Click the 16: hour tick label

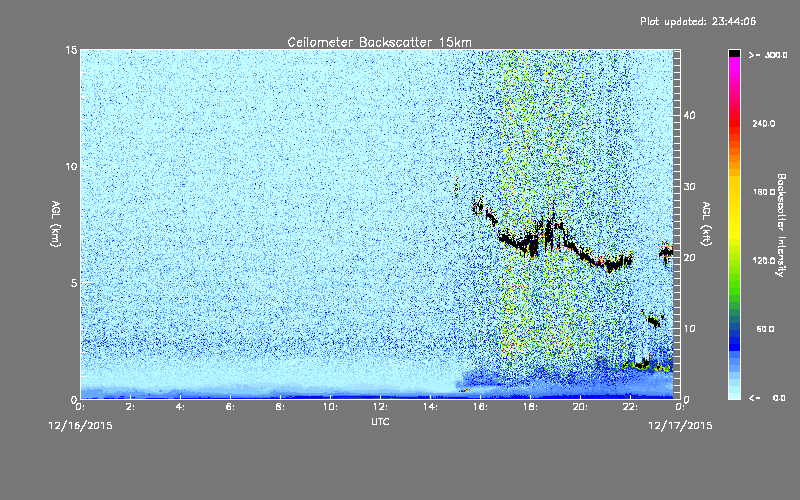pyautogui.click(x=480, y=407)
